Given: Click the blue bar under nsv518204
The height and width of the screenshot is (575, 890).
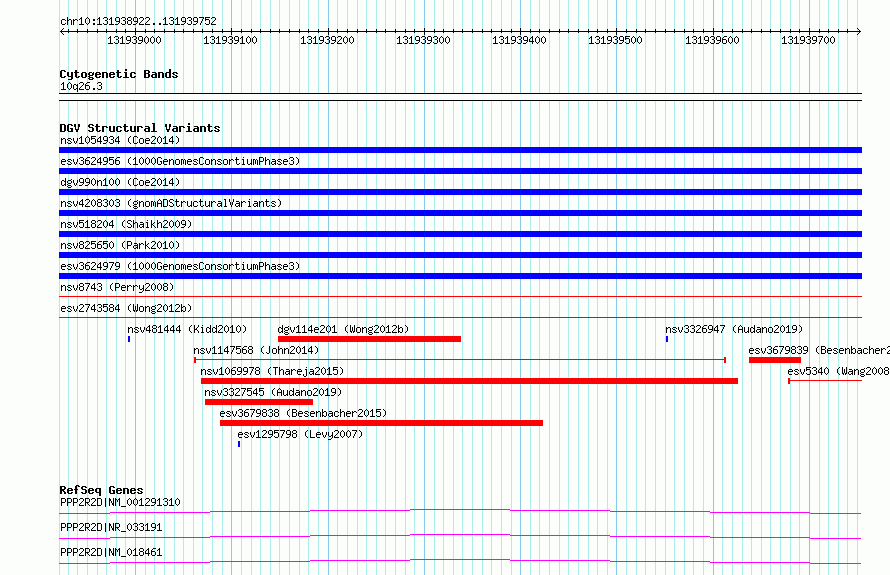Looking at the screenshot, I should pyautogui.click(x=460, y=234).
